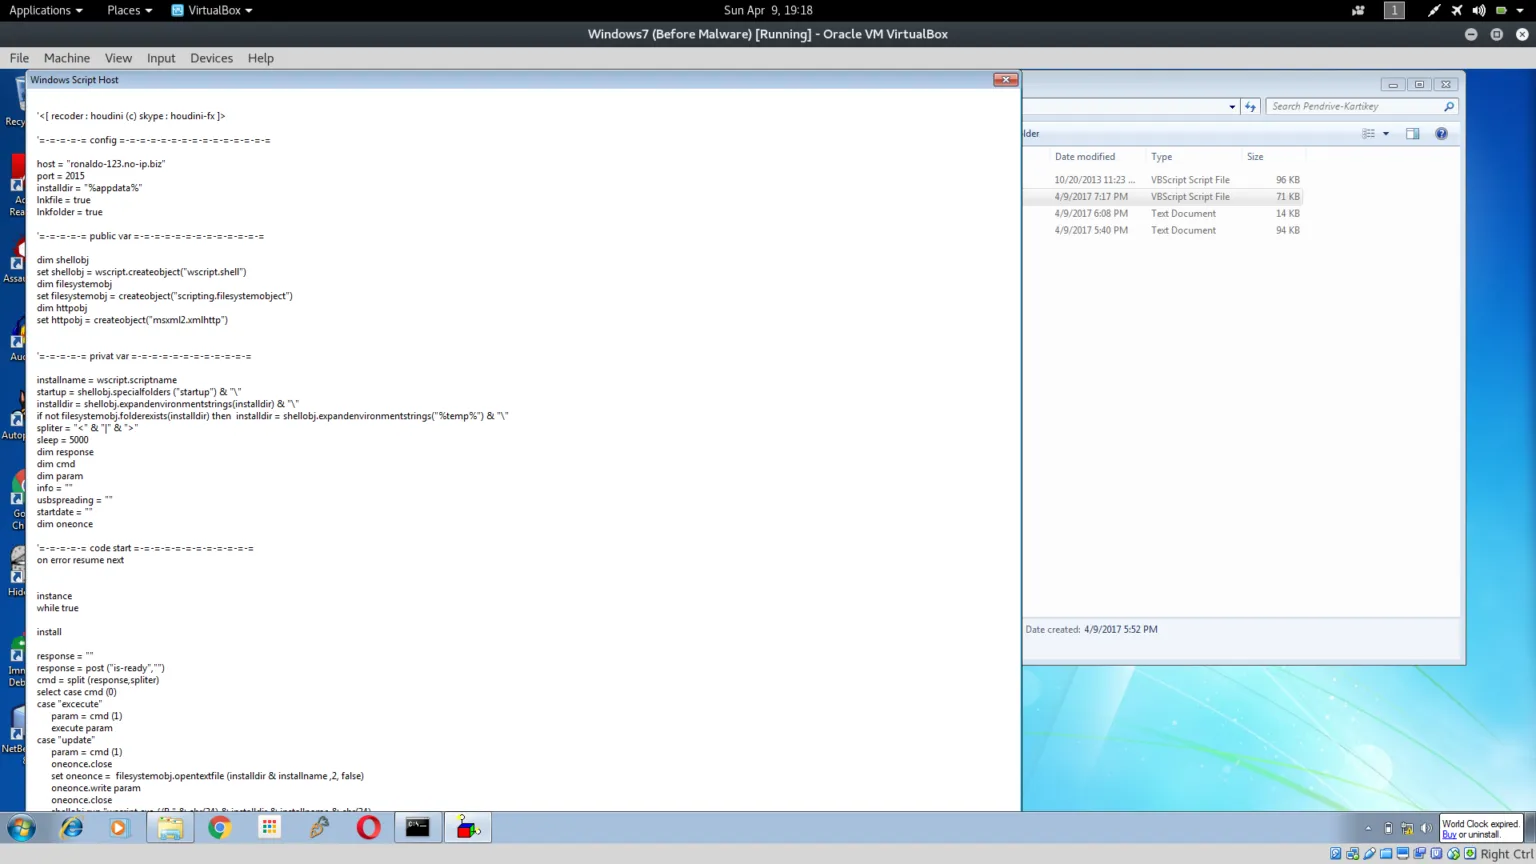The image size is (1536, 864).
Task: Launch Google Chrome from taskbar
Action: (220, 828)
